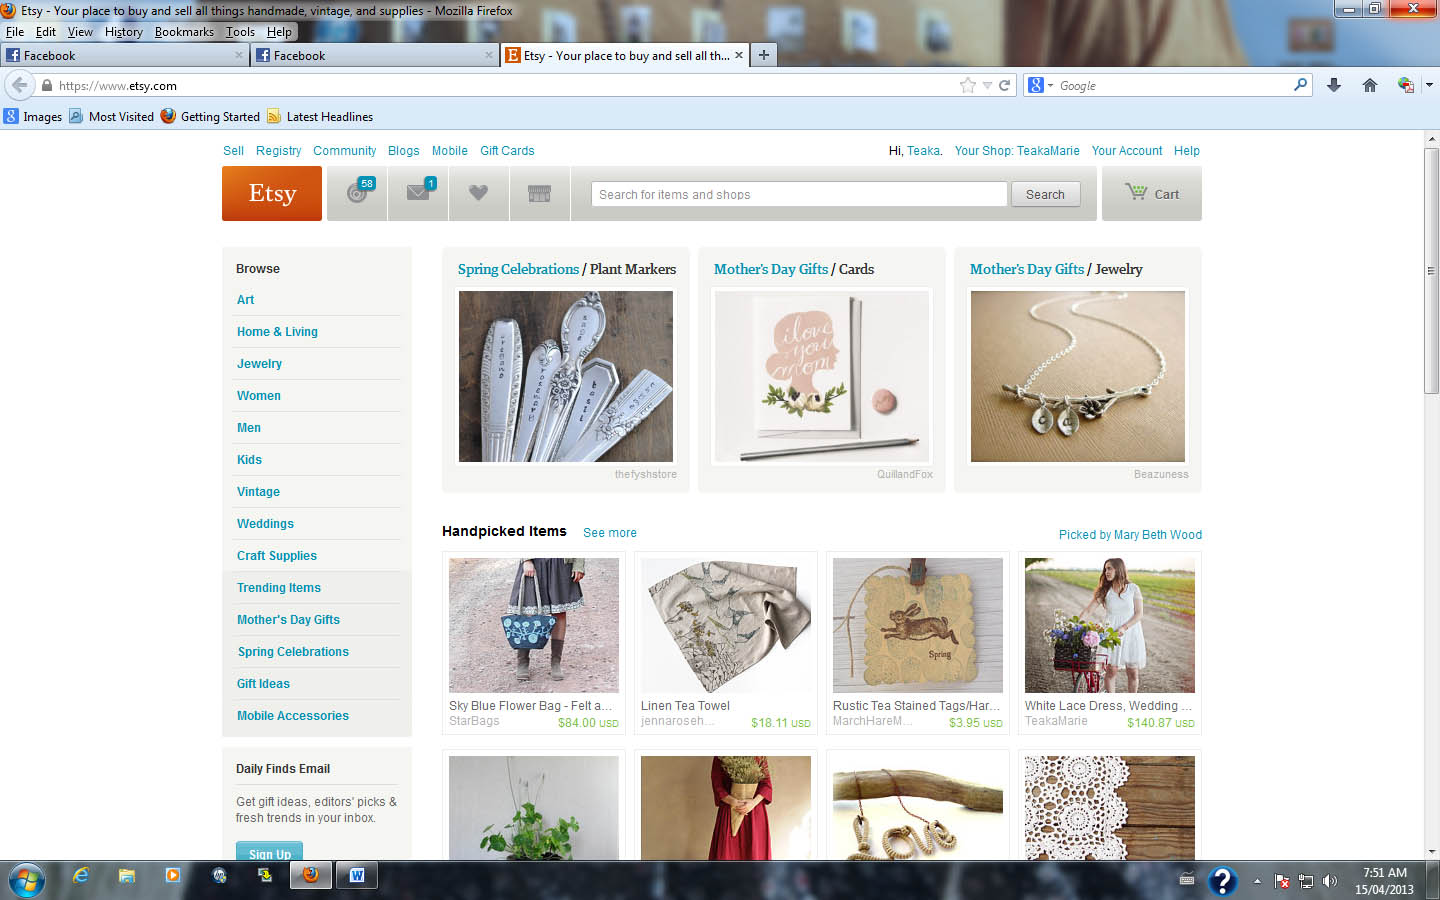Click Firefox back arrow button
Image resolution: width=1440 pixels, height=900 pixels.
19,85
